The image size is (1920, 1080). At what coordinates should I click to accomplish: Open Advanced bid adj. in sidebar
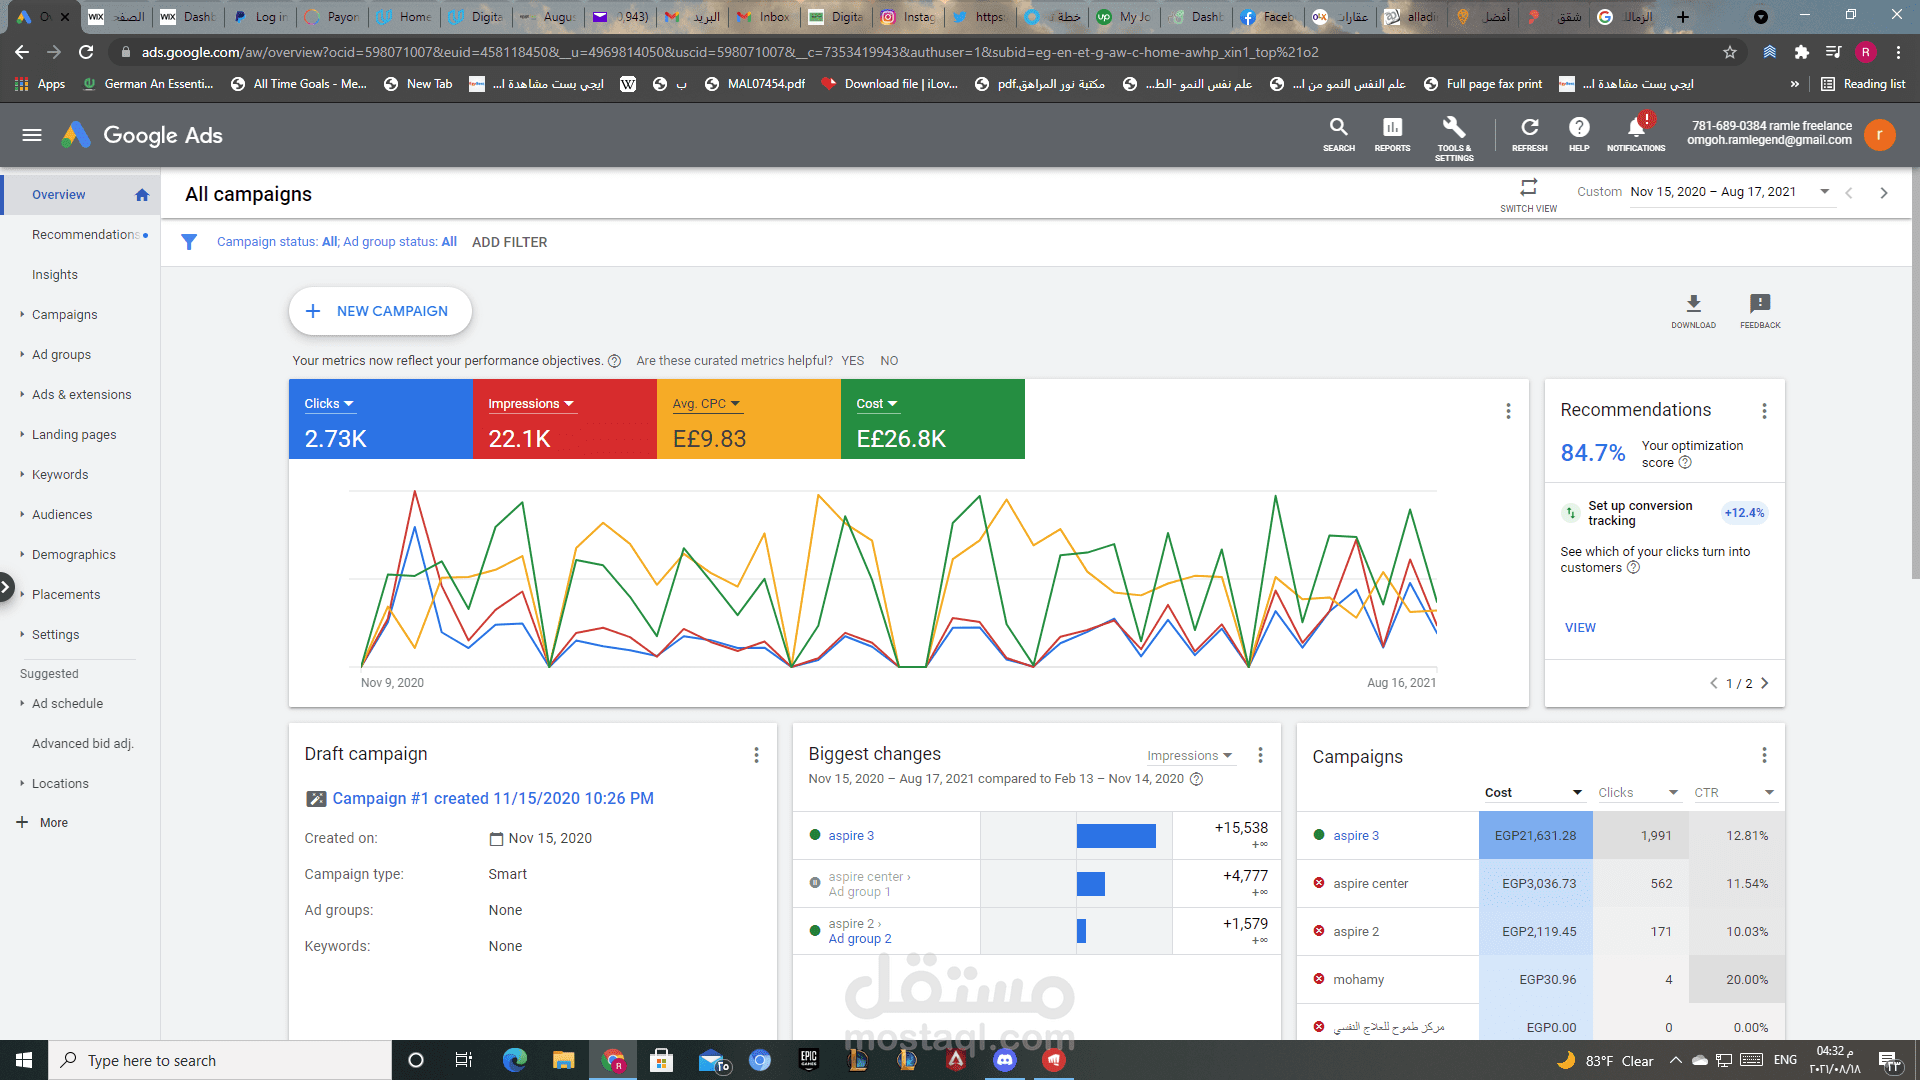[x=83, y=744]
